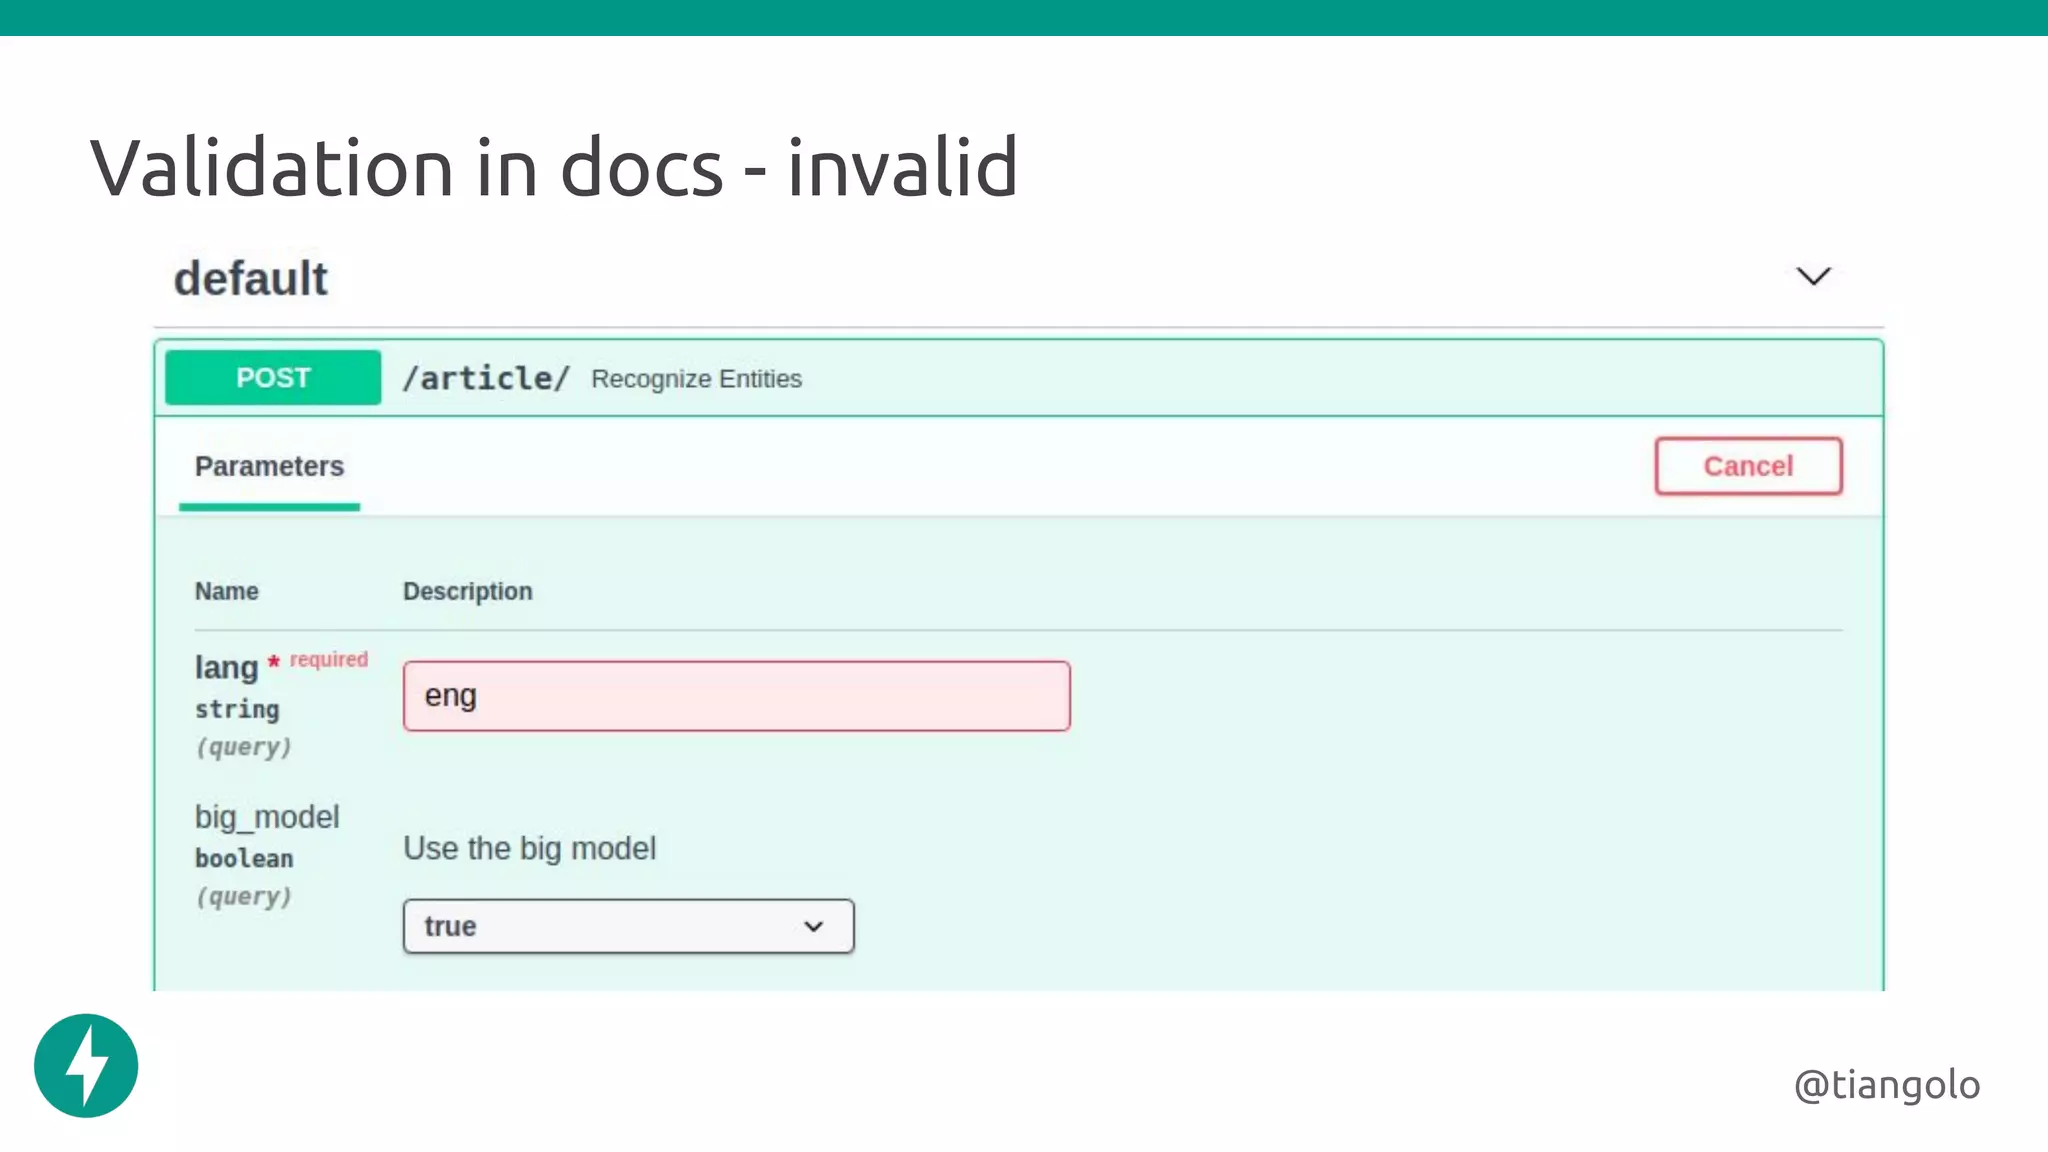
Task: Collapse the default section chevron
Action: (x=1812, y=277)
